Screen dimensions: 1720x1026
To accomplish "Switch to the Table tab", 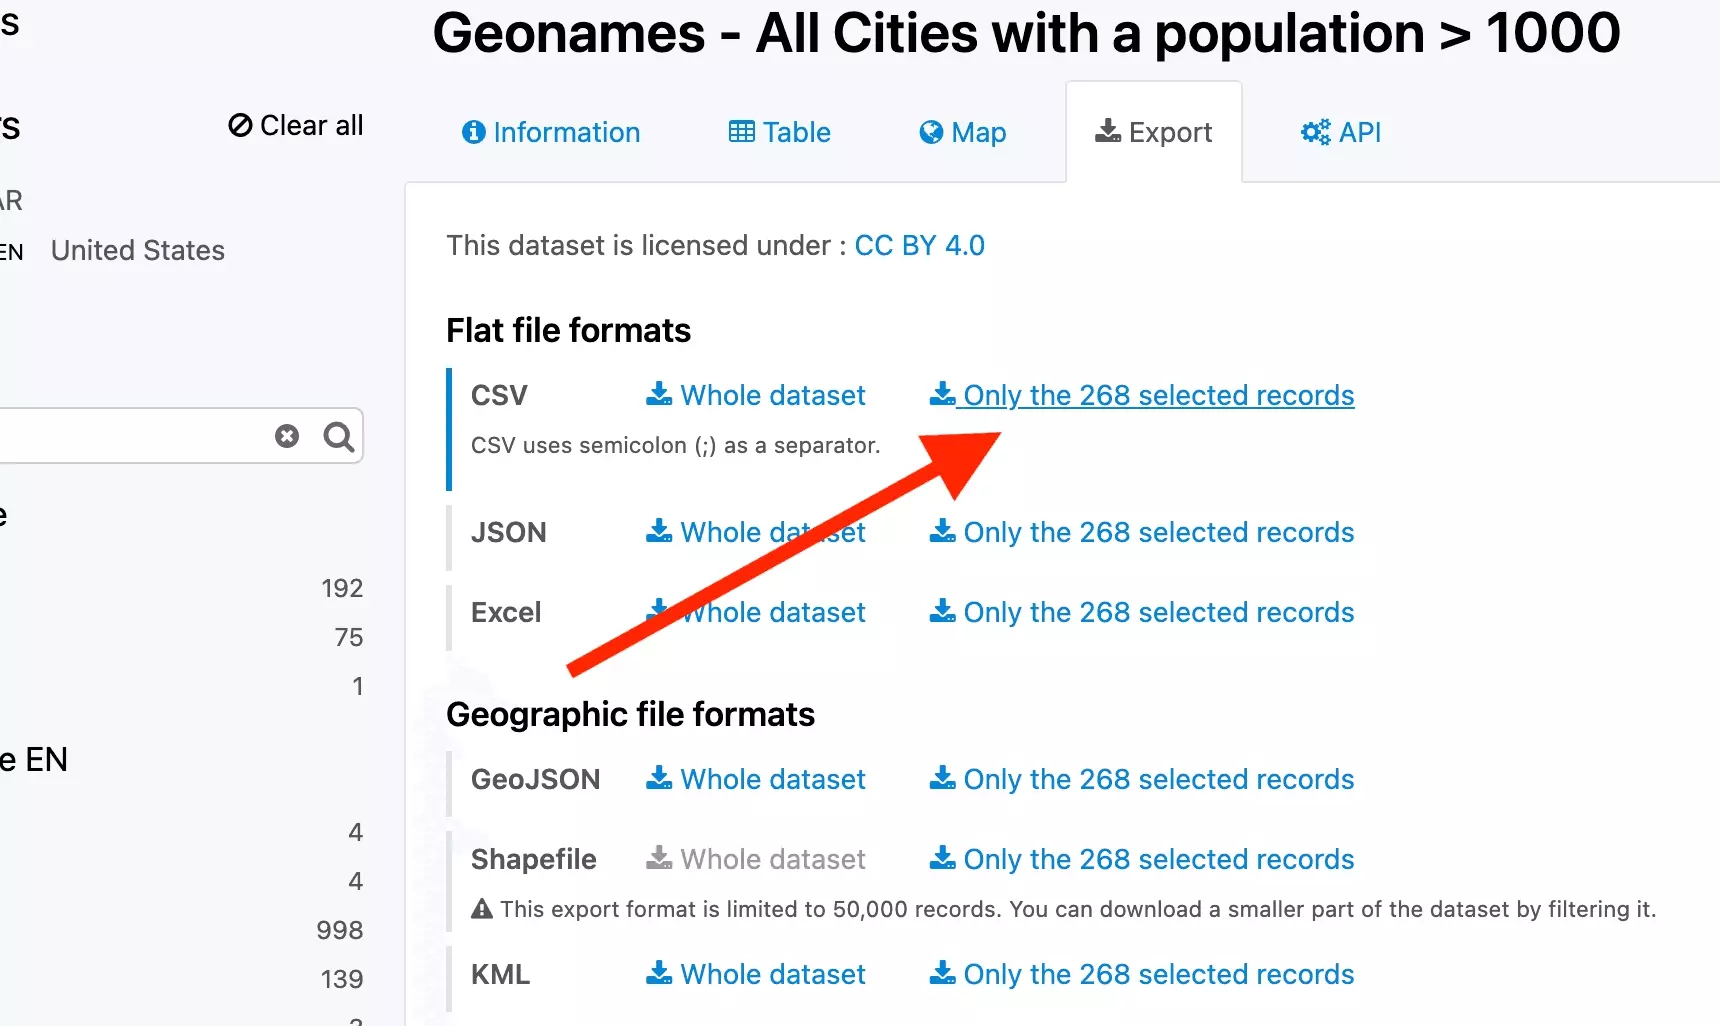I will pos(780,133).
